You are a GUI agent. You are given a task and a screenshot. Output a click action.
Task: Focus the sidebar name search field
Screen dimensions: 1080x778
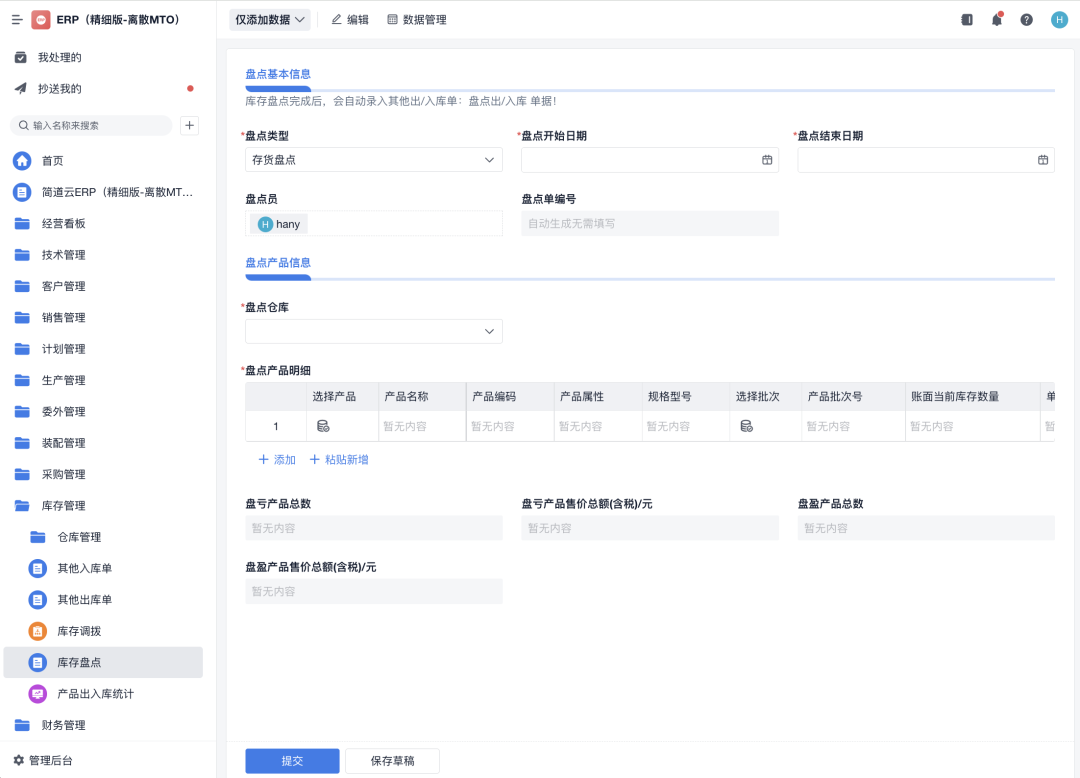(91, 125)
